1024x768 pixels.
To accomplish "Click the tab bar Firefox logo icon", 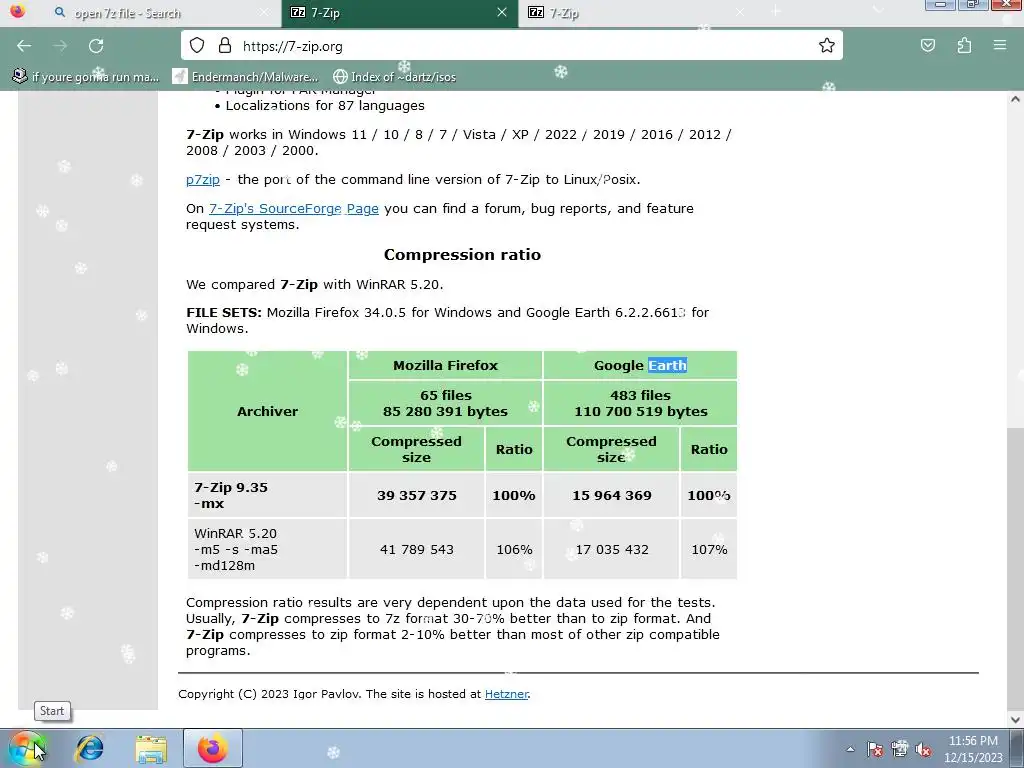I will [17, 11].
